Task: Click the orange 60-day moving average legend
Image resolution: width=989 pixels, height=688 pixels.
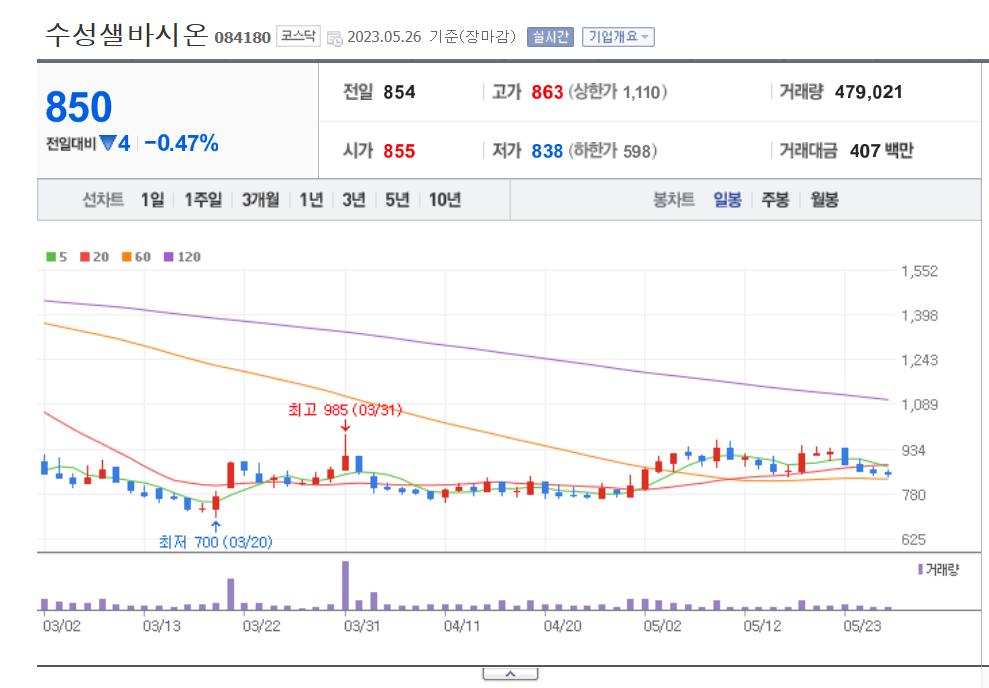Action: click(x=136, y=257)
